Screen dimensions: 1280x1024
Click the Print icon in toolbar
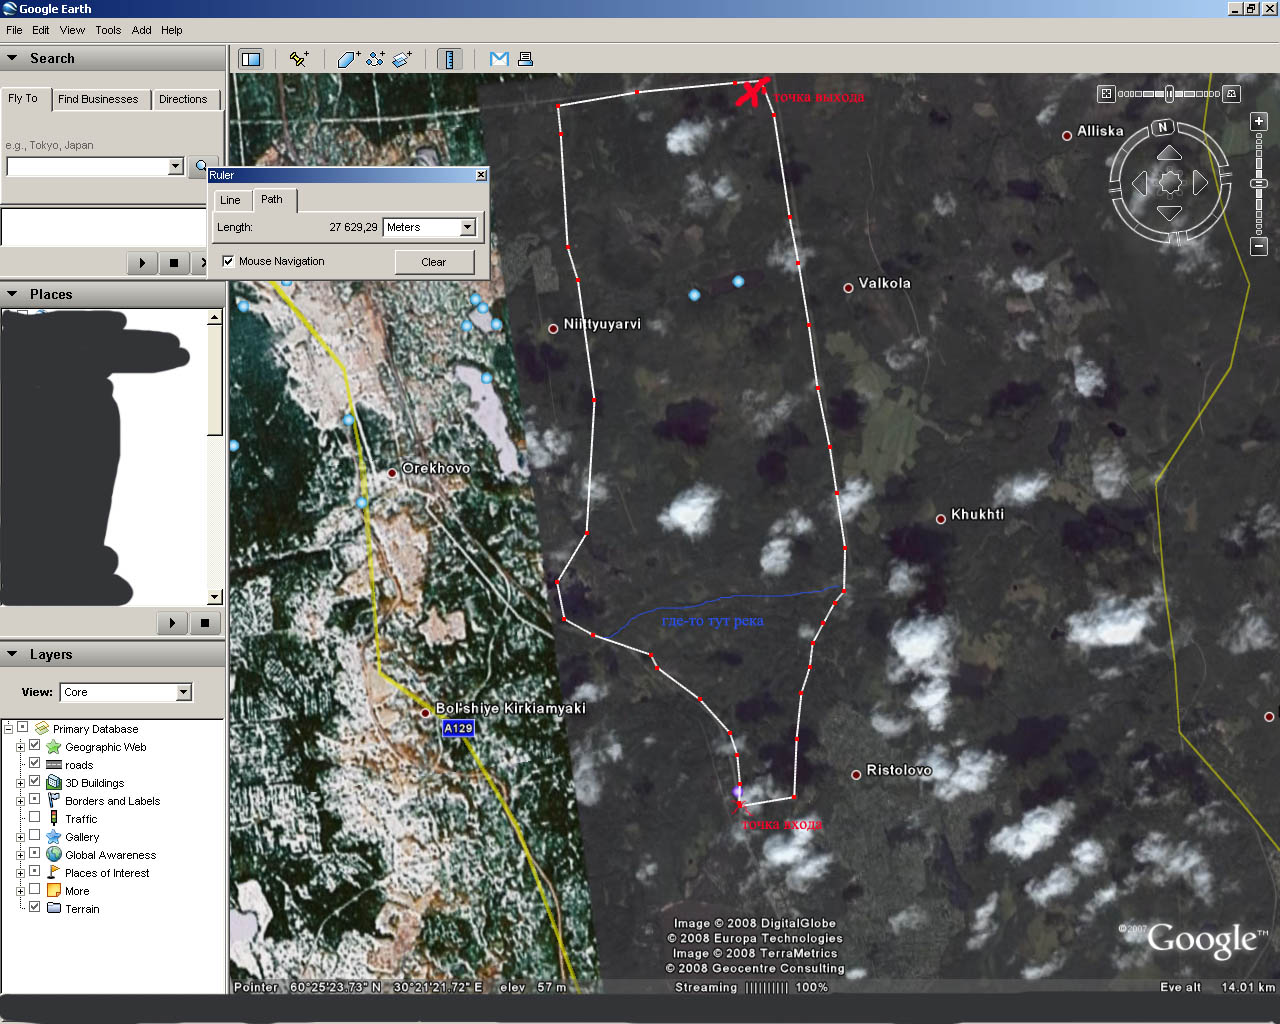point(525,59)
